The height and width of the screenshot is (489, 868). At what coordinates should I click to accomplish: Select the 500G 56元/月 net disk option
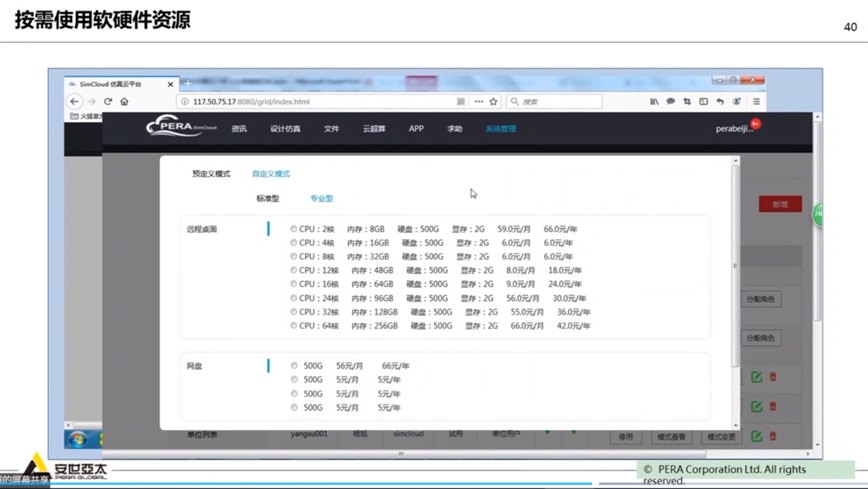coord(293,366)
